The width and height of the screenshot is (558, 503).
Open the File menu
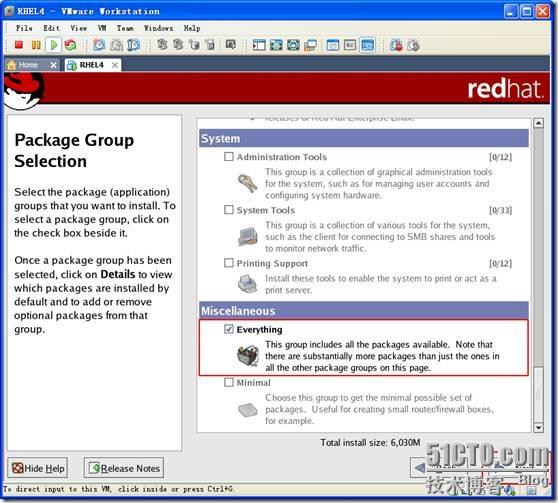click(24, 28)
